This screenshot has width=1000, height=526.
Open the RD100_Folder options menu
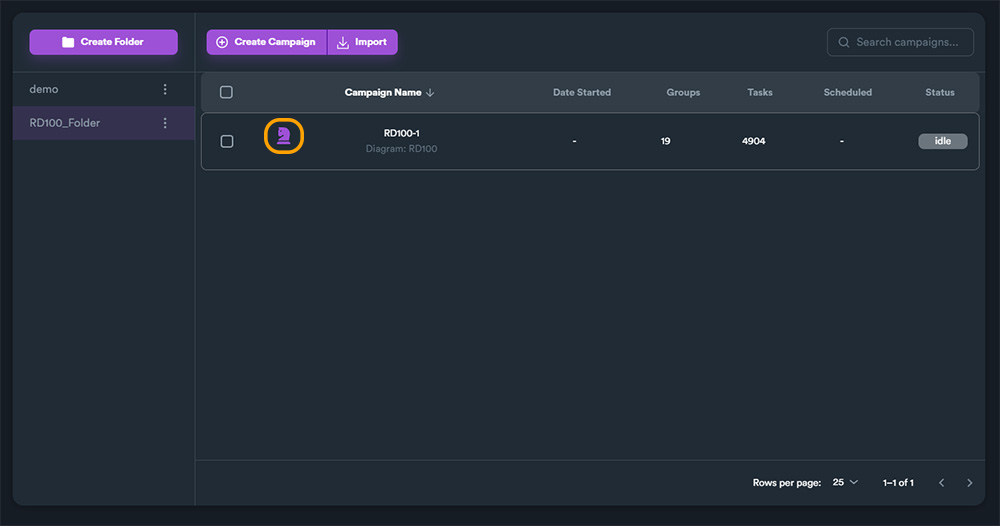point(165,123)
